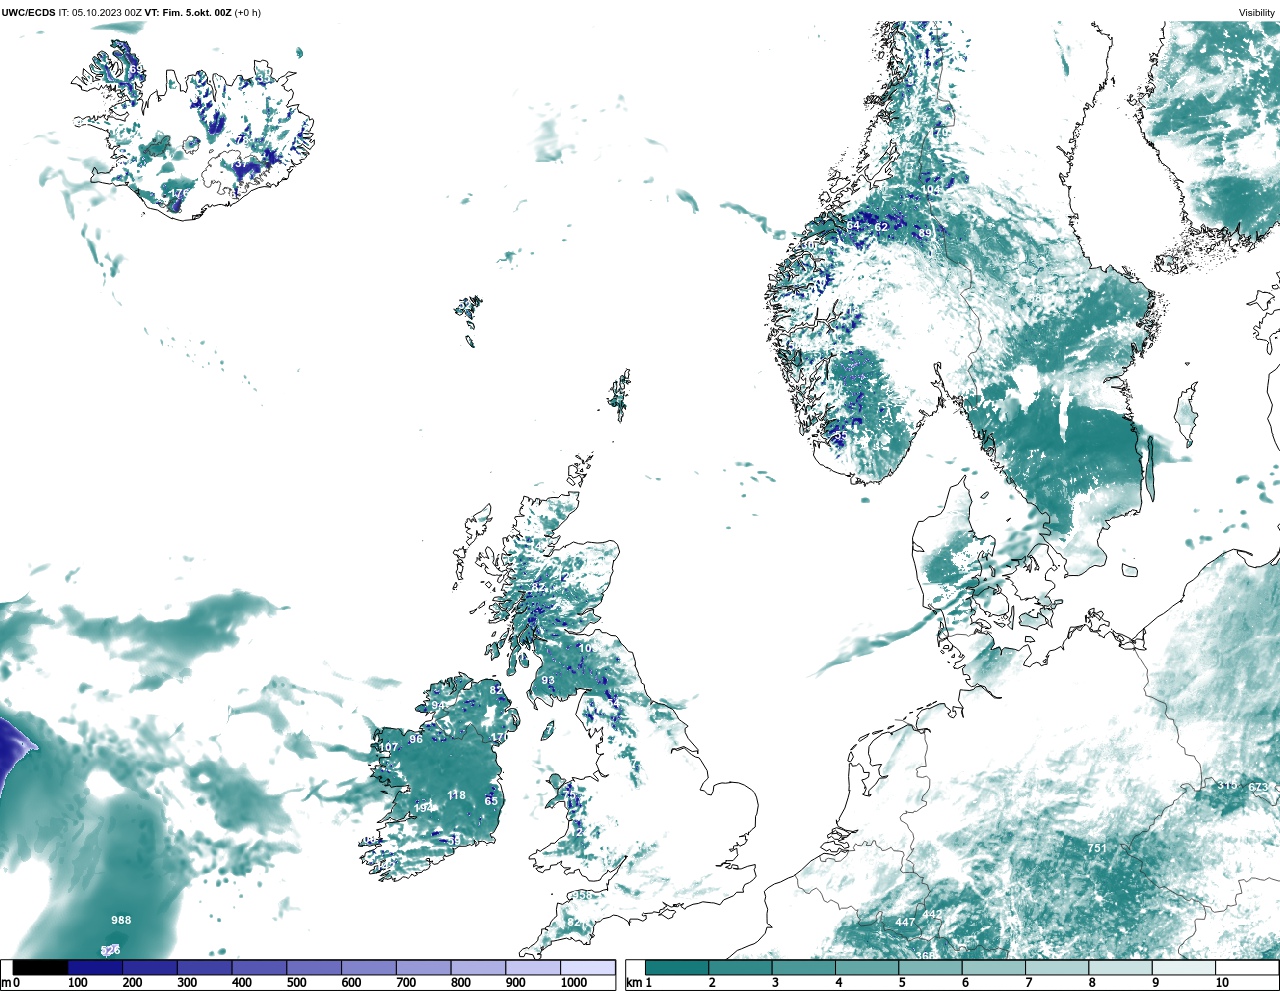Viewport: 1280px width, 991px height.
Task: Select the 9–10 km visibility swatch
Action: coord(1183,968)
